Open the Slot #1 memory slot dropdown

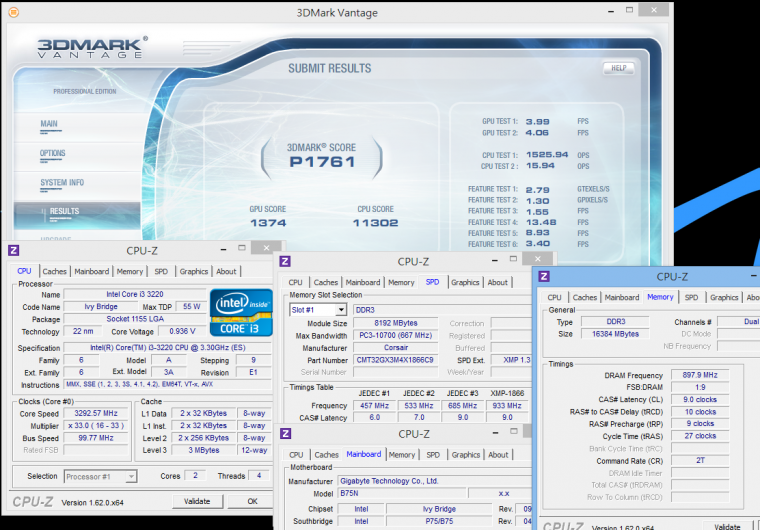tap(317, 310)
